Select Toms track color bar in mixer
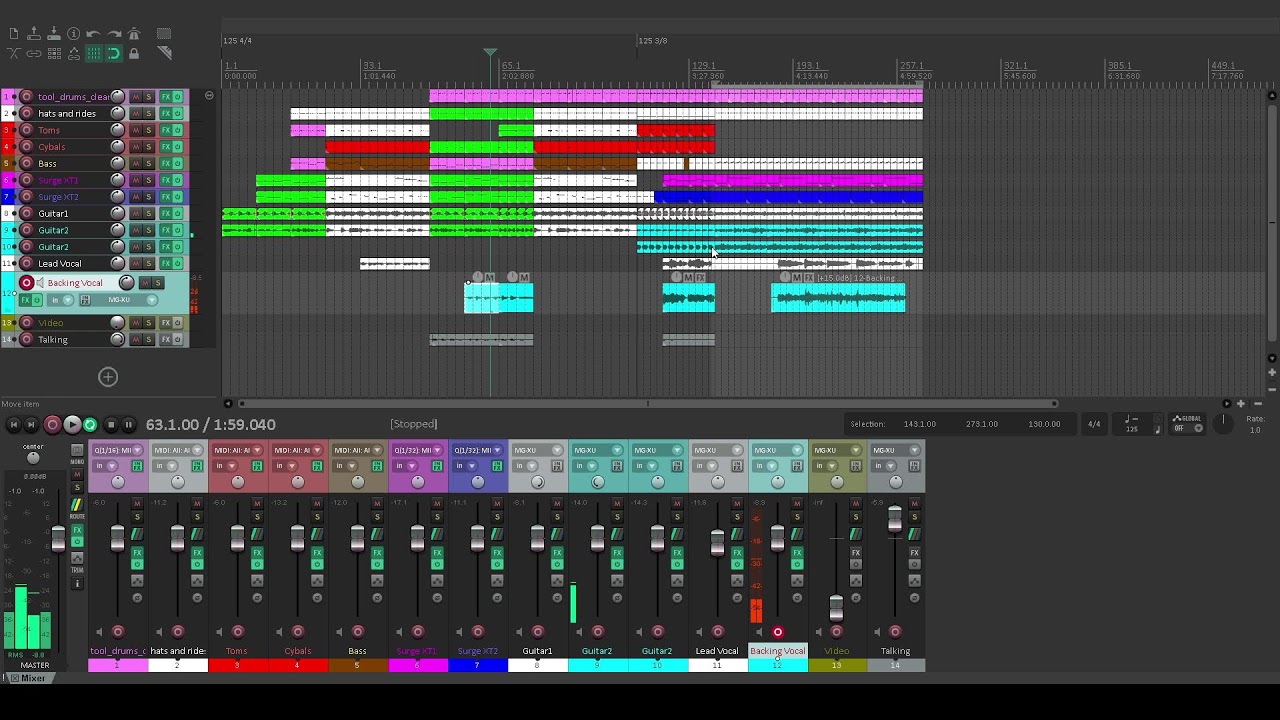Screen dimensions: 1280x720 click(x=238, y=665)
